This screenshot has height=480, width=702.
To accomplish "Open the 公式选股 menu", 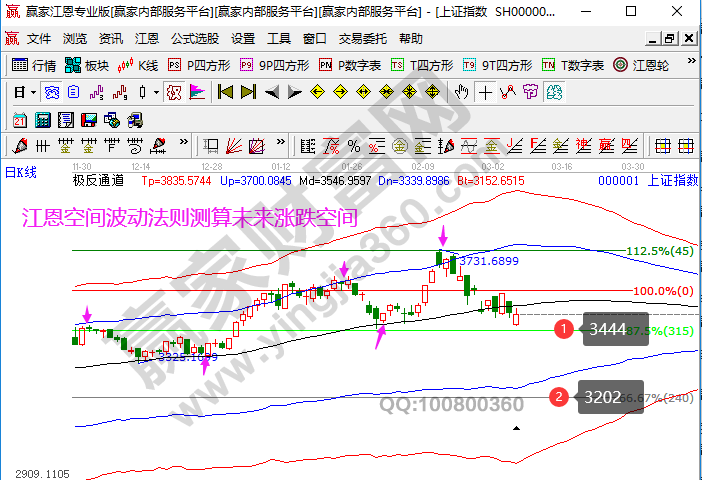I will point(194,39).
